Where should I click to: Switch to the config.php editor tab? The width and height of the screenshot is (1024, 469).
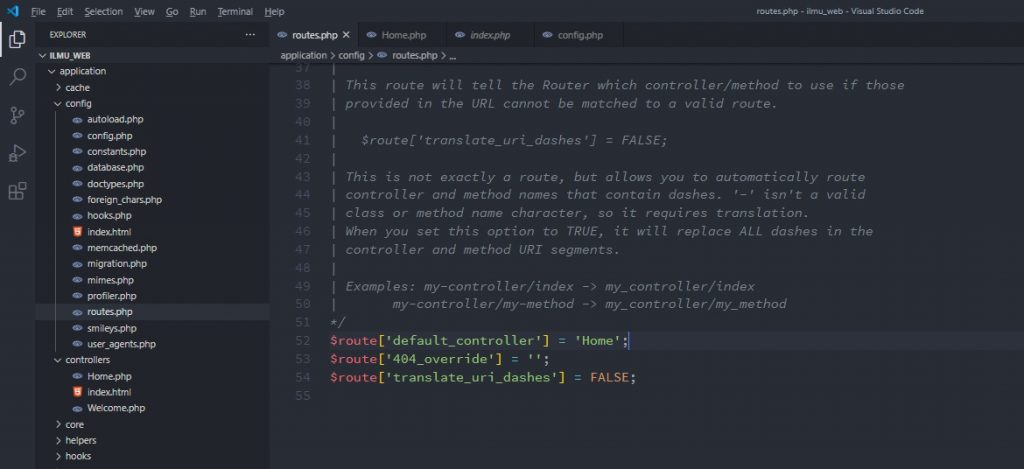579,35
